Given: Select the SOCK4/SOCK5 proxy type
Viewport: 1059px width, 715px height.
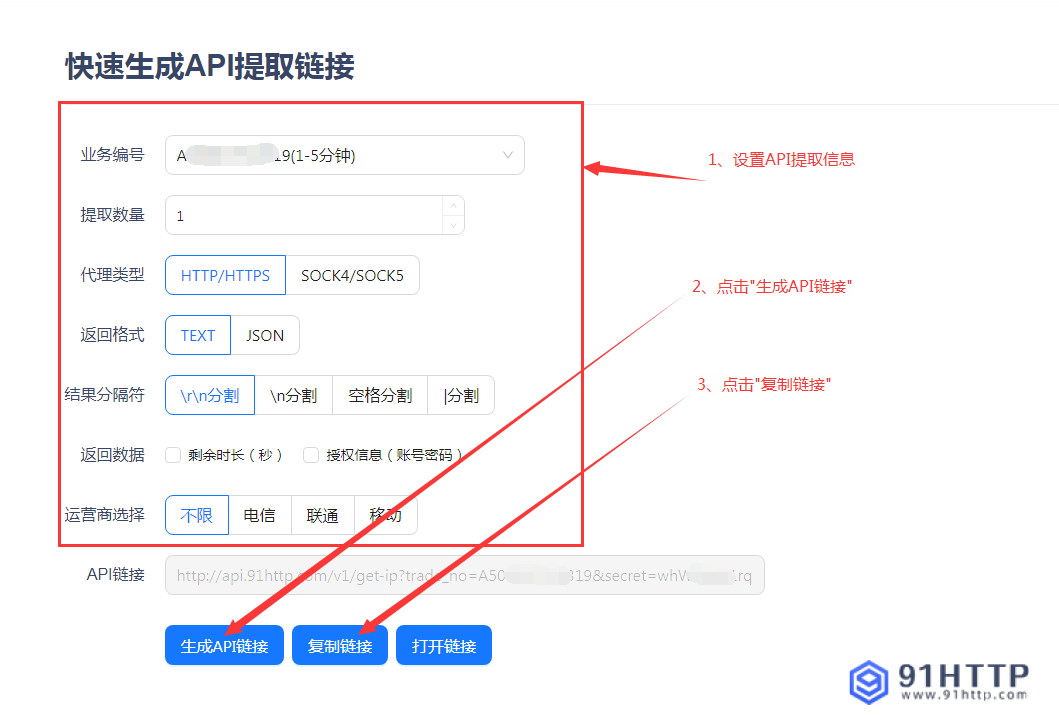Looking at the screenshot, I should pos(352,274).
